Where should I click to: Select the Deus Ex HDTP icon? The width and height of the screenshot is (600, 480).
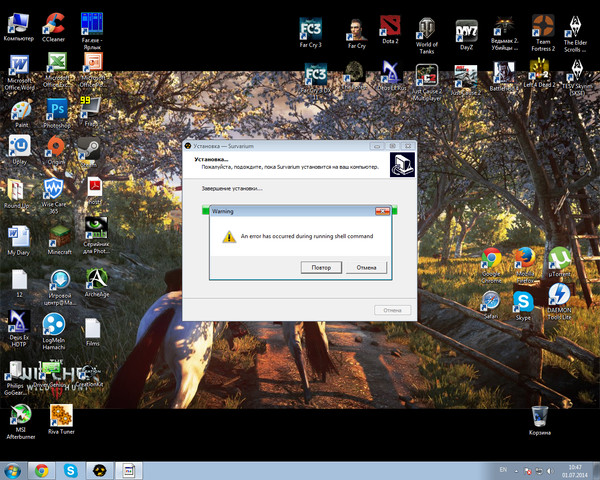pos(19,328)
